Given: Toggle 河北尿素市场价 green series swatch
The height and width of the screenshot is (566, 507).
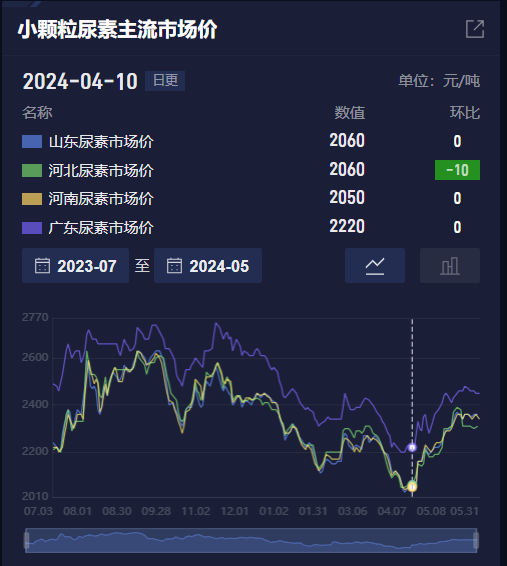Looking at the screenshot, I should 32,170.
